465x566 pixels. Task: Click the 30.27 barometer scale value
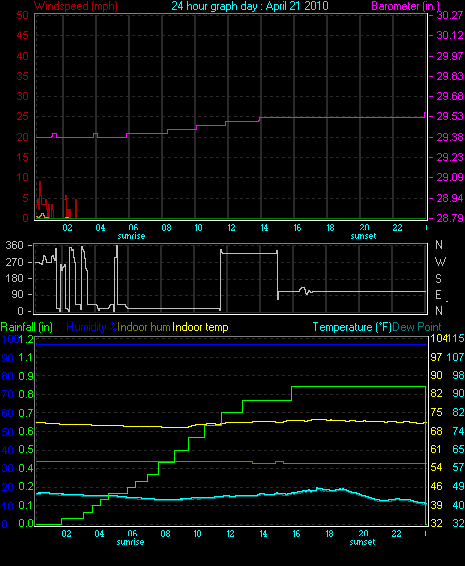click(450, 15)
